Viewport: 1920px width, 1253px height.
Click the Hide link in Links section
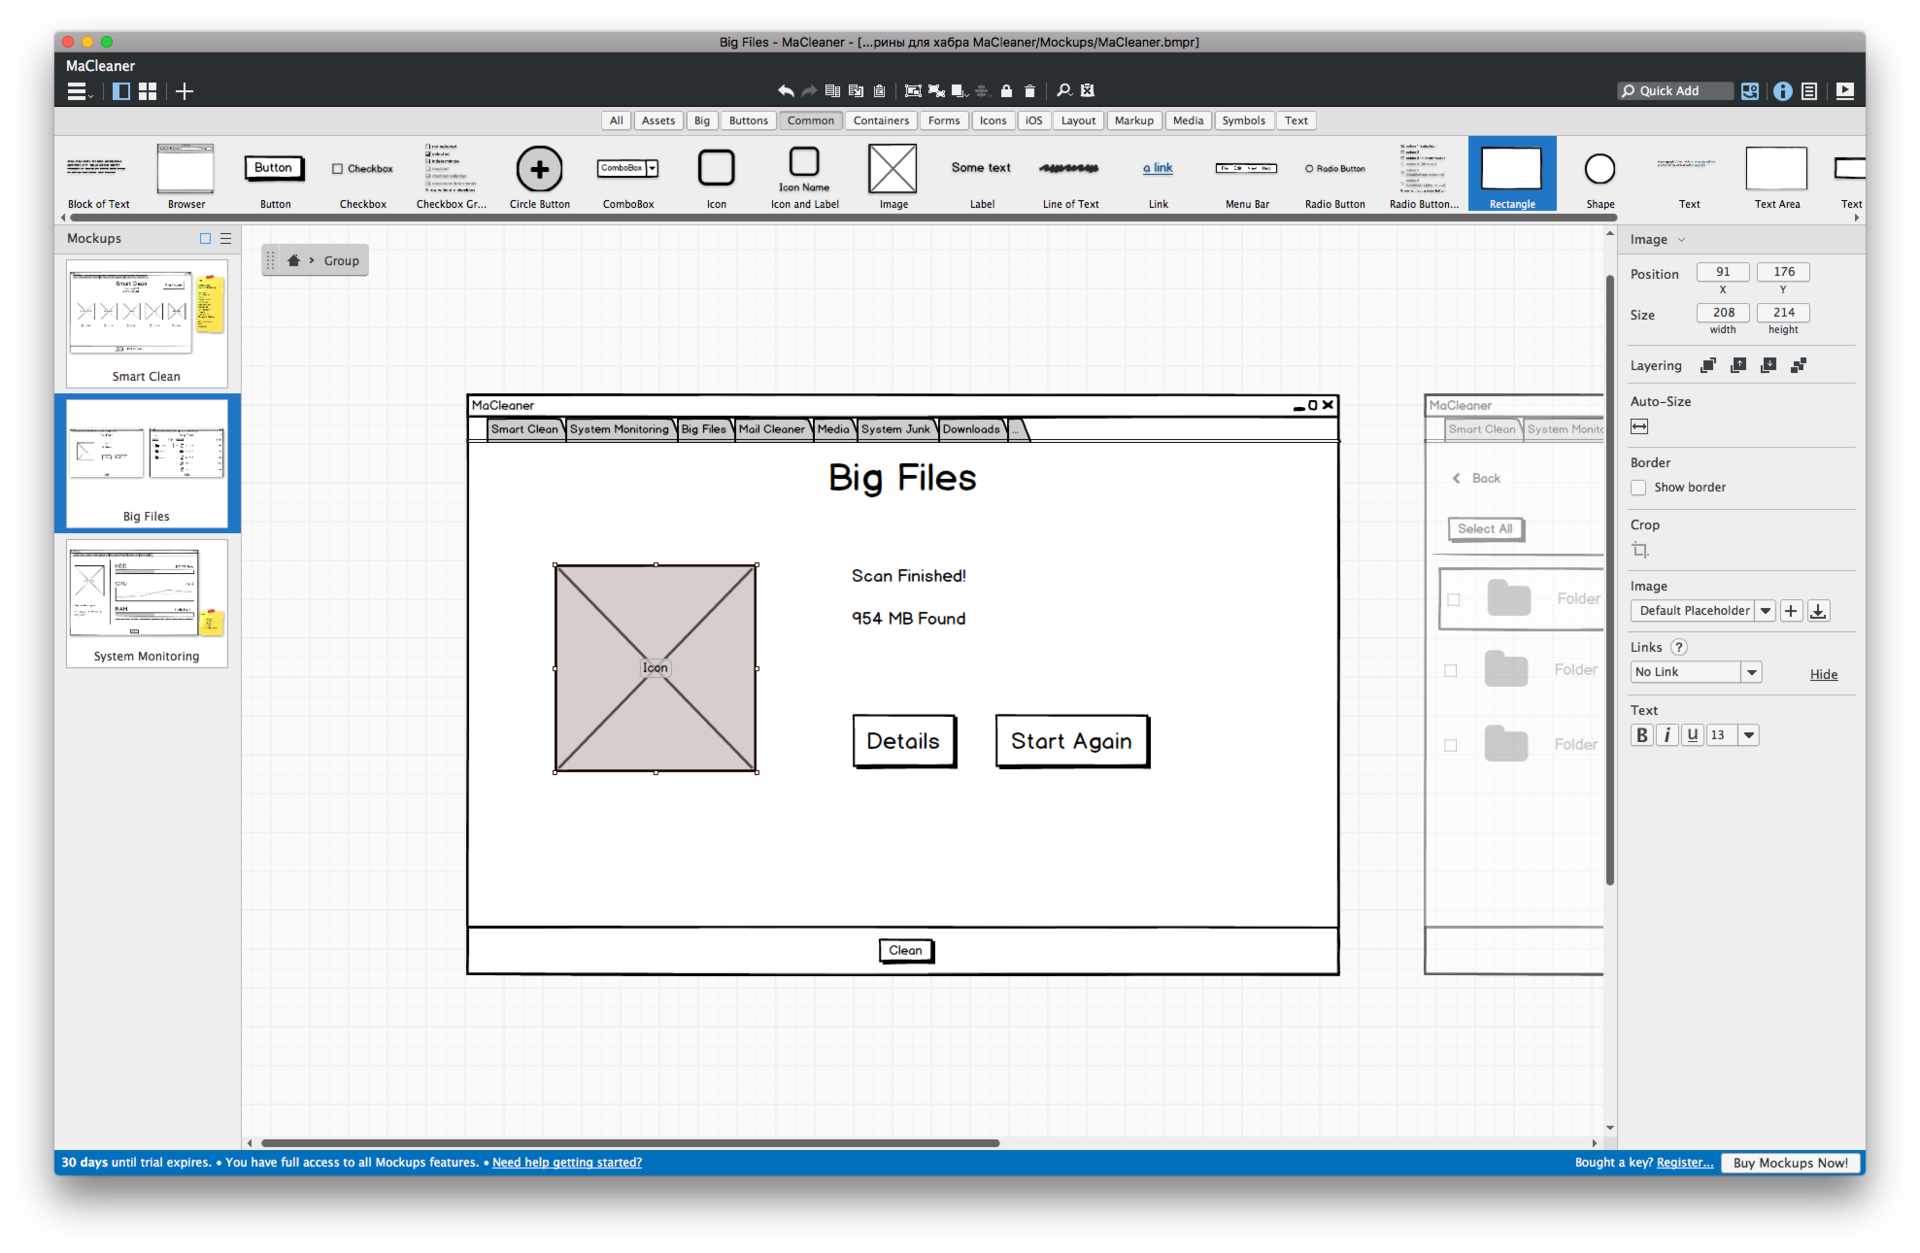click(x=1823, y=675)
